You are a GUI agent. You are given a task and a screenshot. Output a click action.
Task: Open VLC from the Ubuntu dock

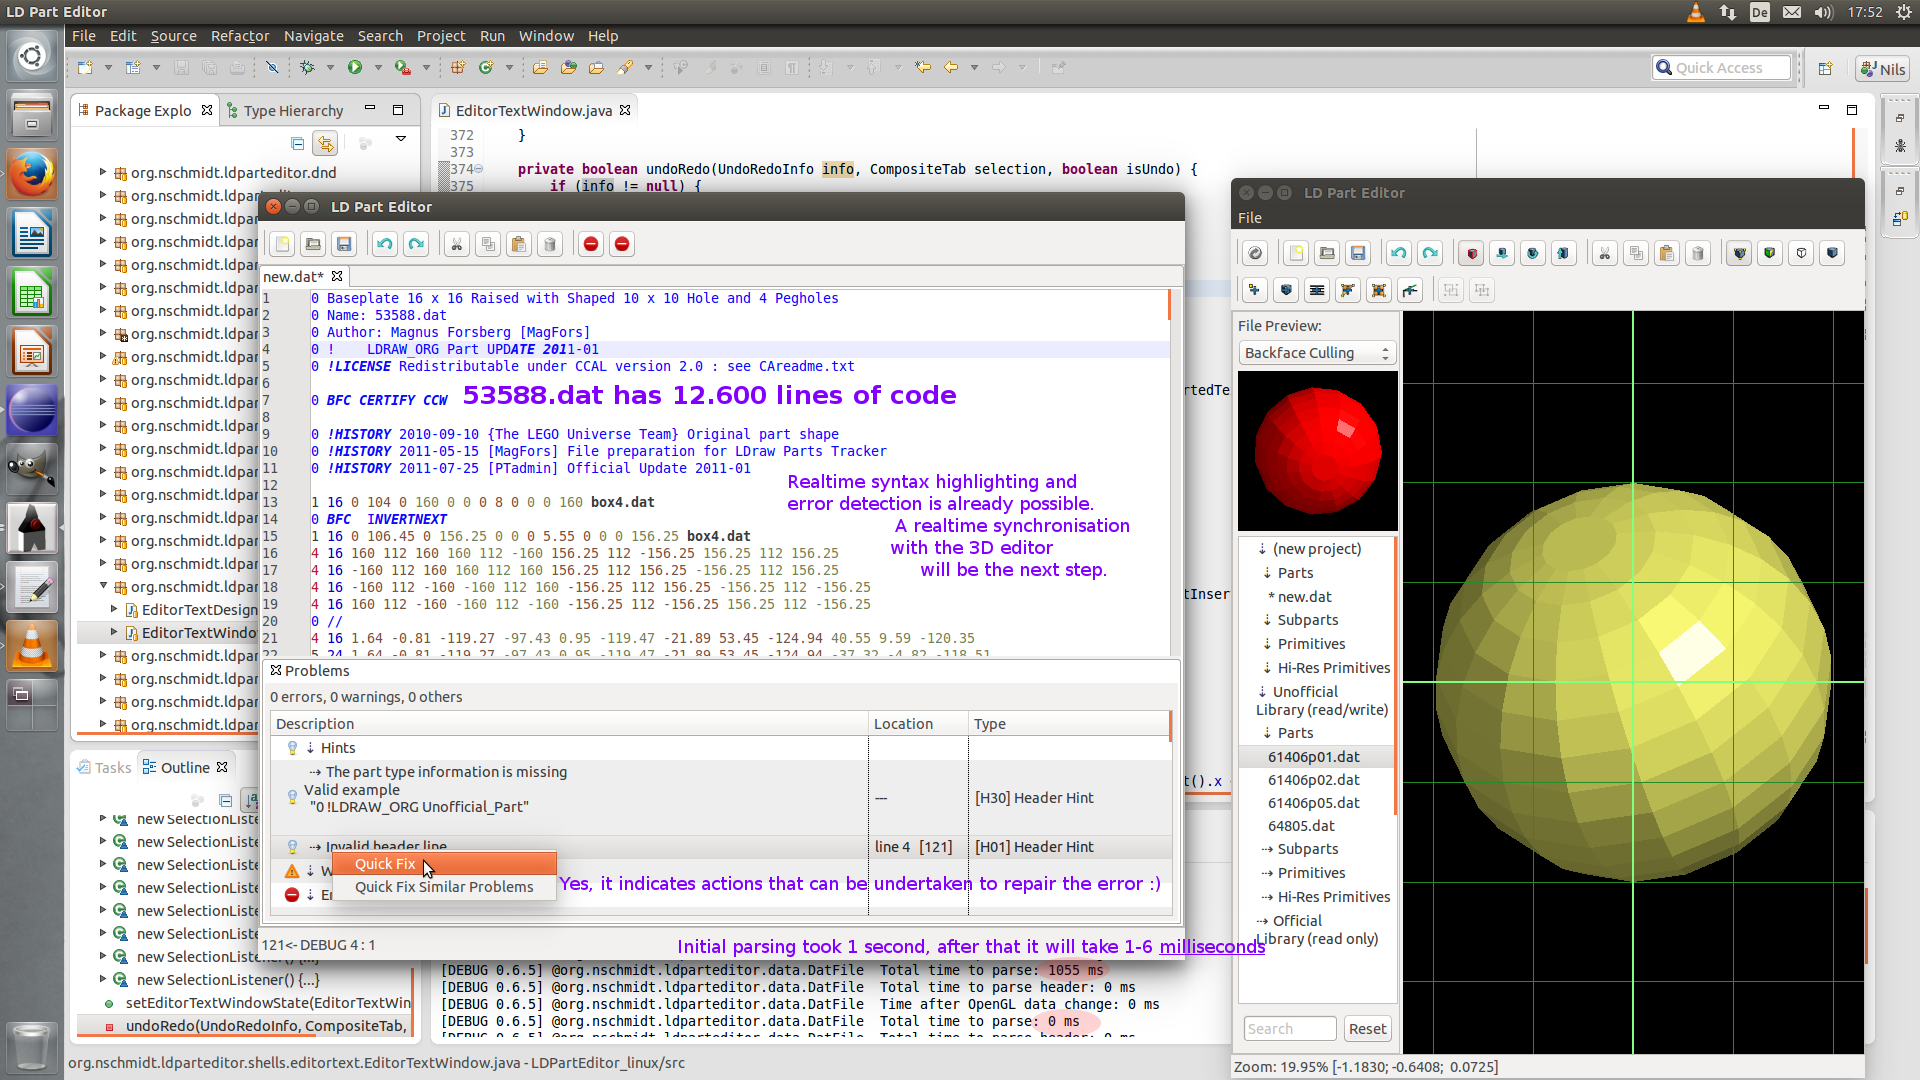[32, 646]
